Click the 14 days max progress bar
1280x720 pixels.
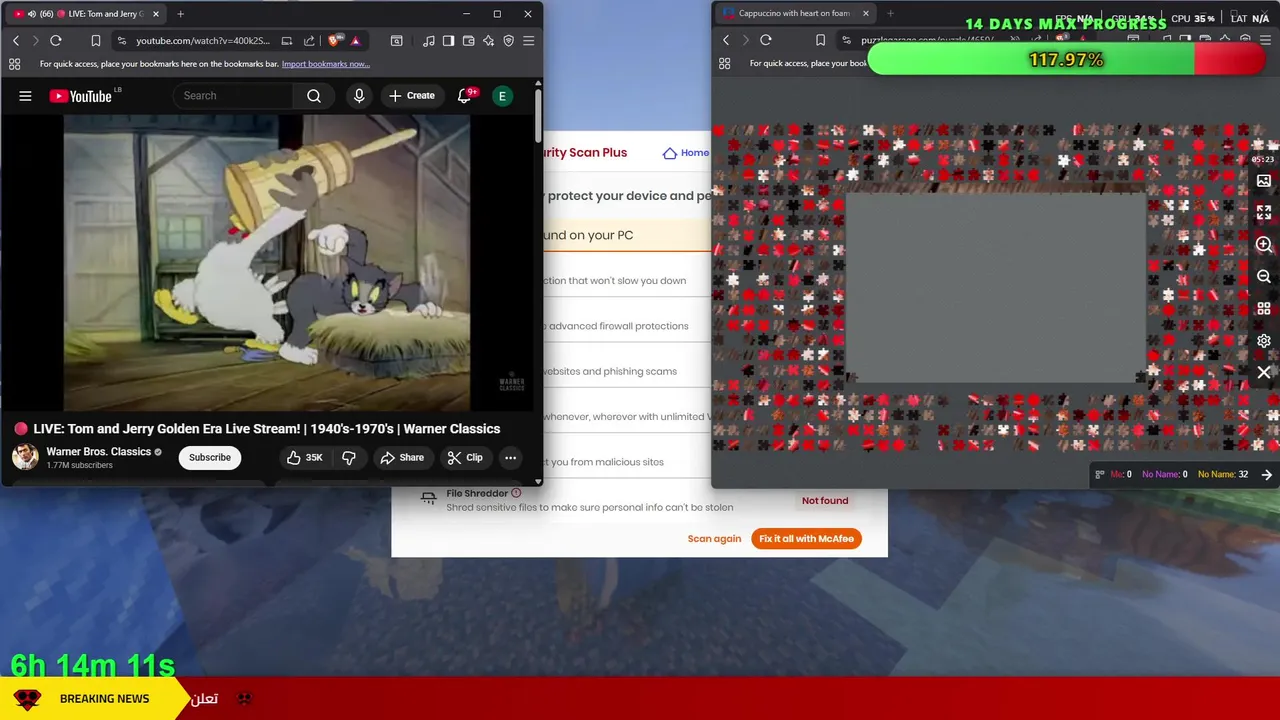click(x=1067, y=60)
